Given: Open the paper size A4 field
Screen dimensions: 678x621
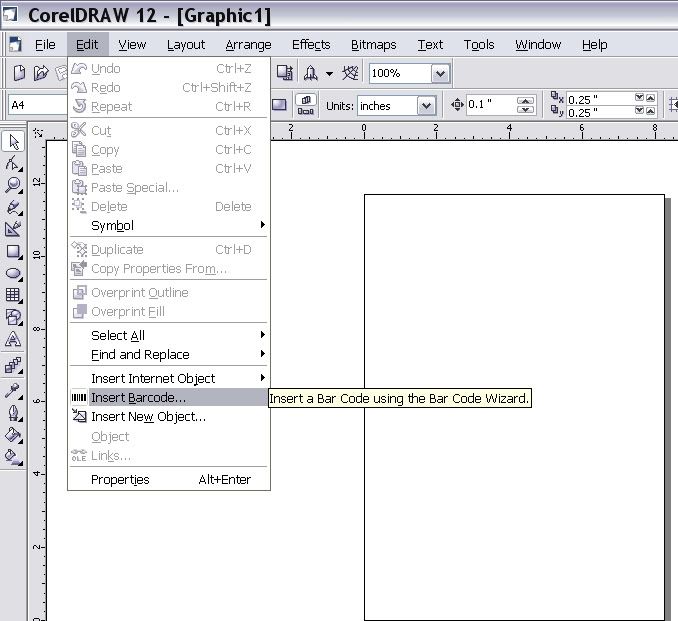Looking at the screenshot, I should (38, 105).
